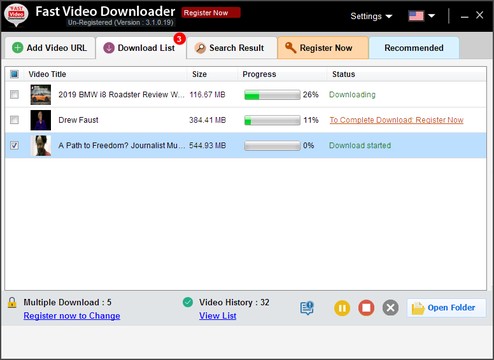494x360 pixels.
Task: Toggle the select-all checkbox in header
Action: [x=14, y=74]
